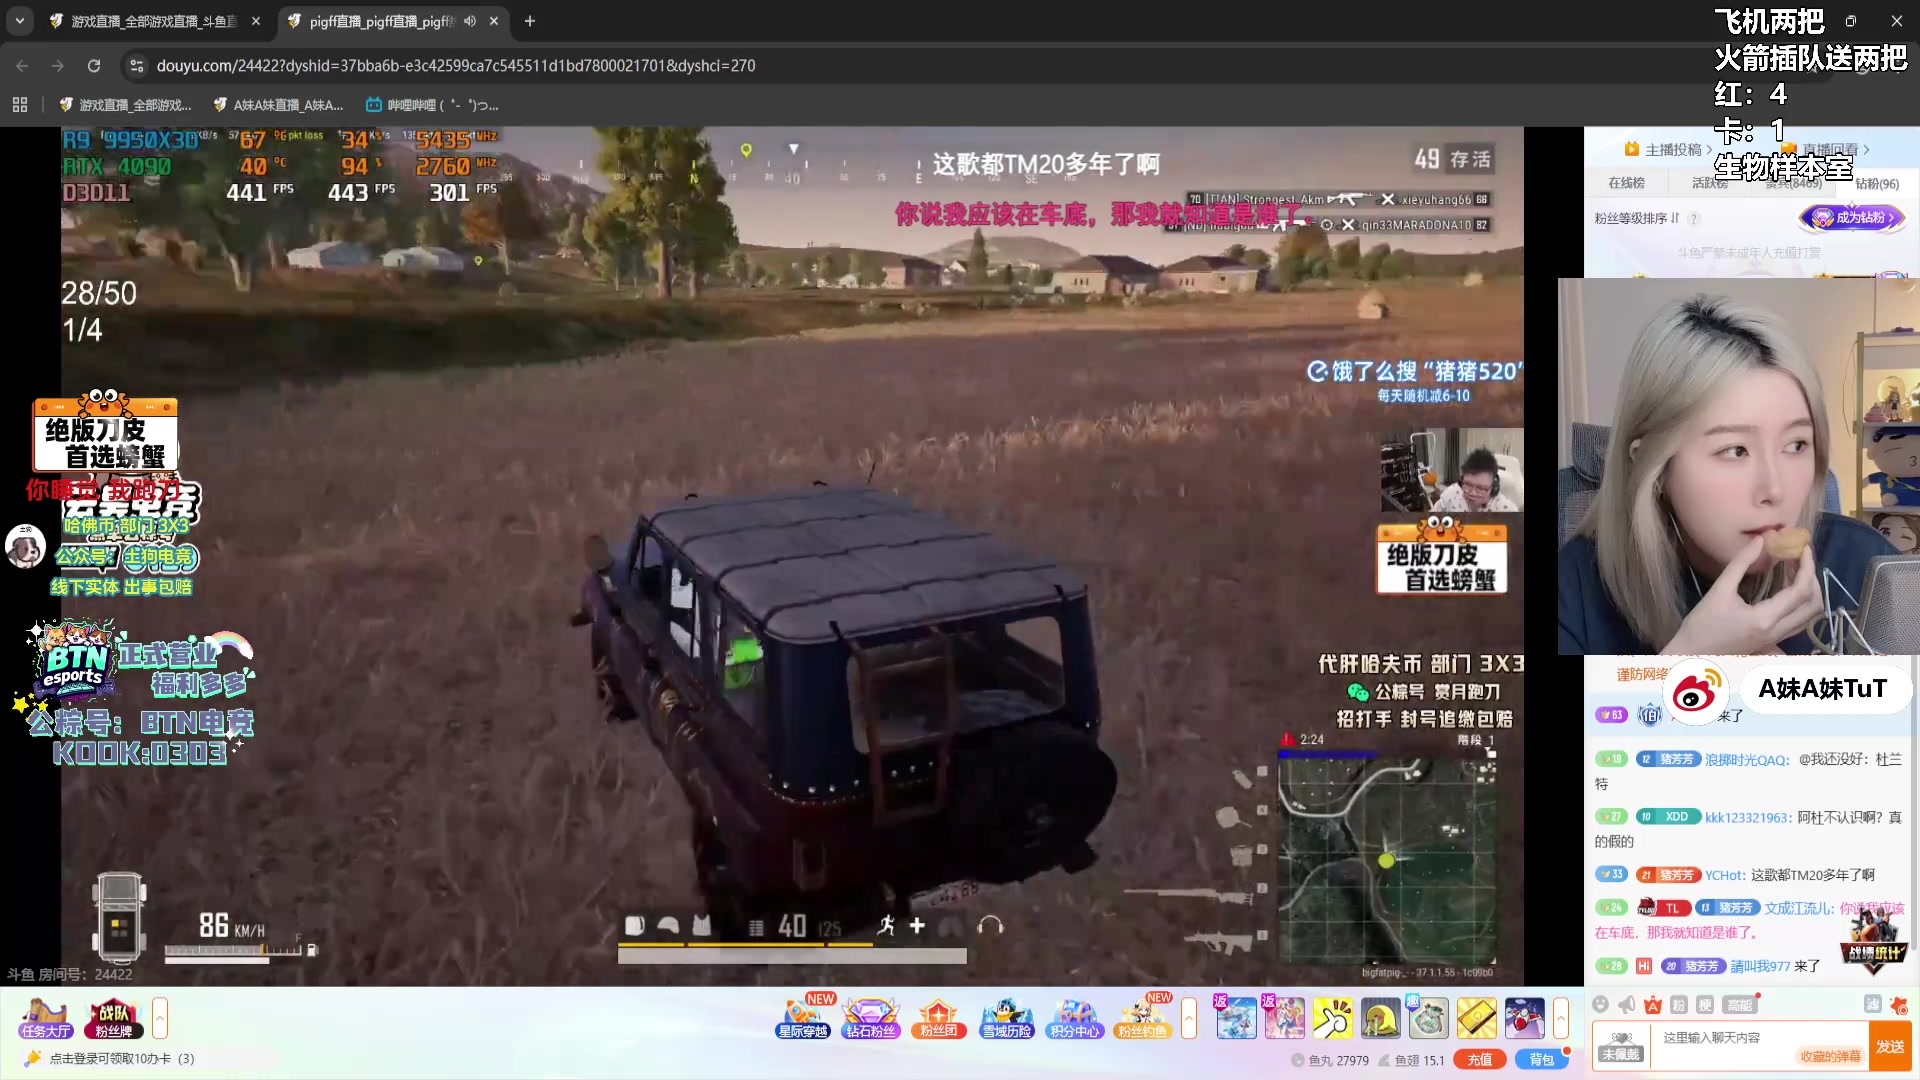Go forward in browser history
Viewport: 1920px width, 1080px height.
58,66
